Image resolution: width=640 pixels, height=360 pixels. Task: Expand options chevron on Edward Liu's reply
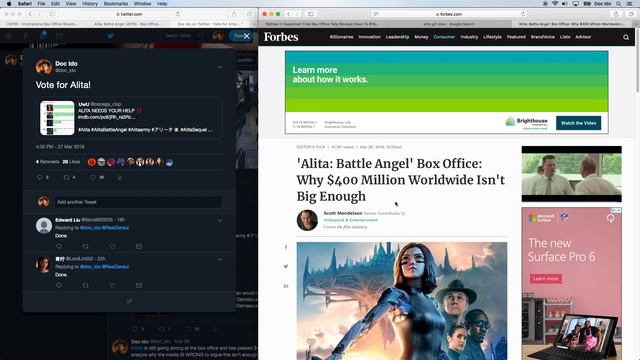[220, 220]
